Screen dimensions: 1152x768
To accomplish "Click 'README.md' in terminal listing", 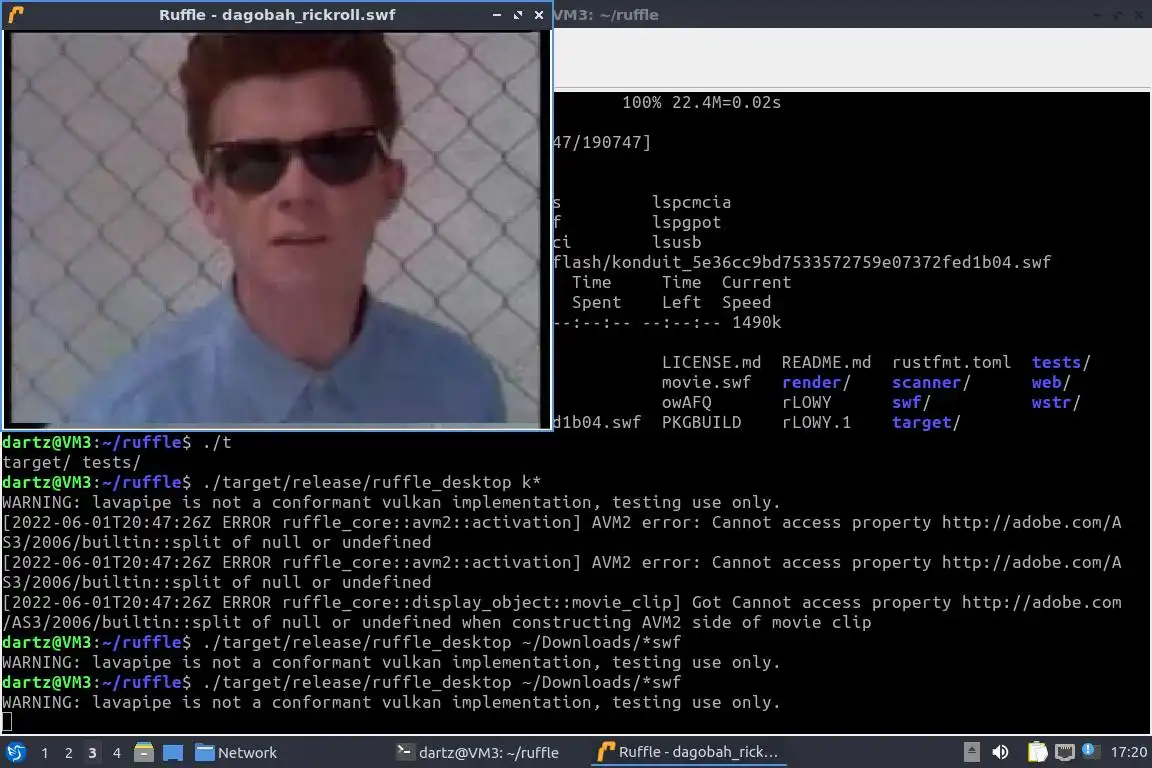I will click(826, 362).
